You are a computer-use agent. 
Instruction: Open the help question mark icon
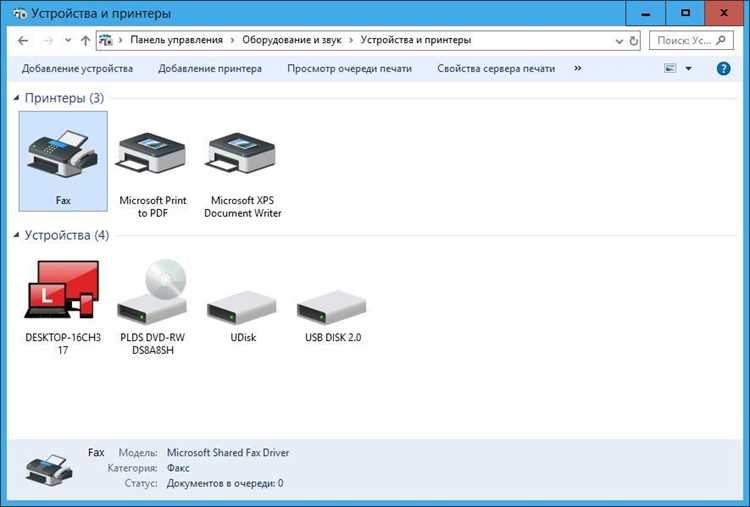pos(723,68)
